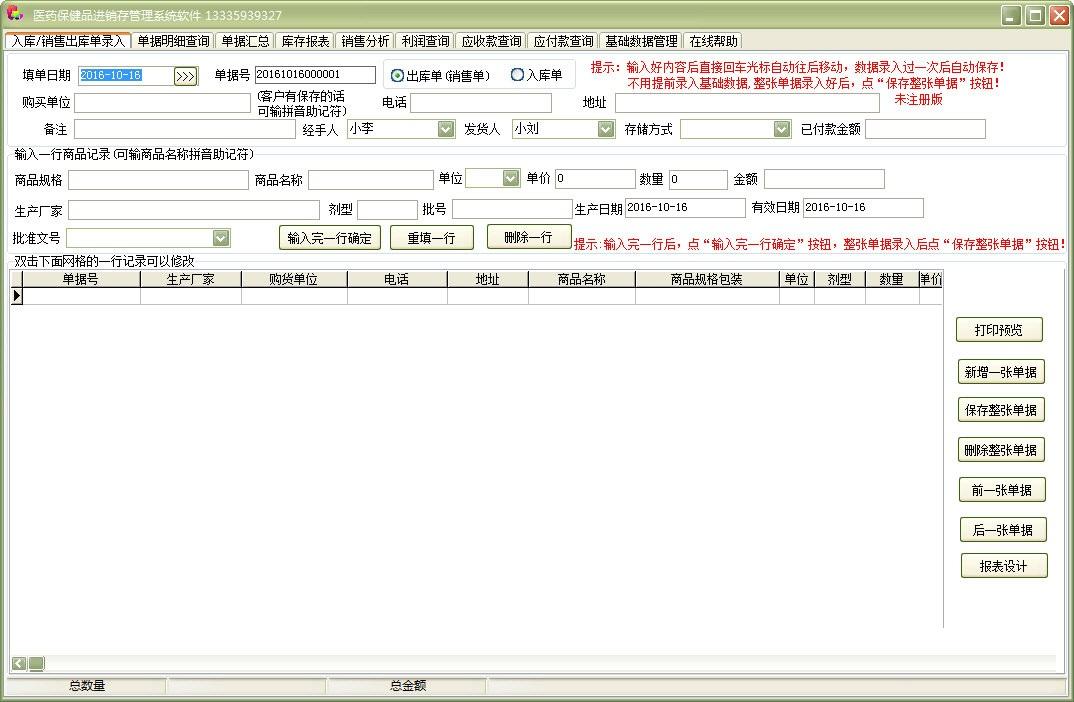Switch to 利润查询 tab
Screen dimensions: 1074x702
point(425,41)
